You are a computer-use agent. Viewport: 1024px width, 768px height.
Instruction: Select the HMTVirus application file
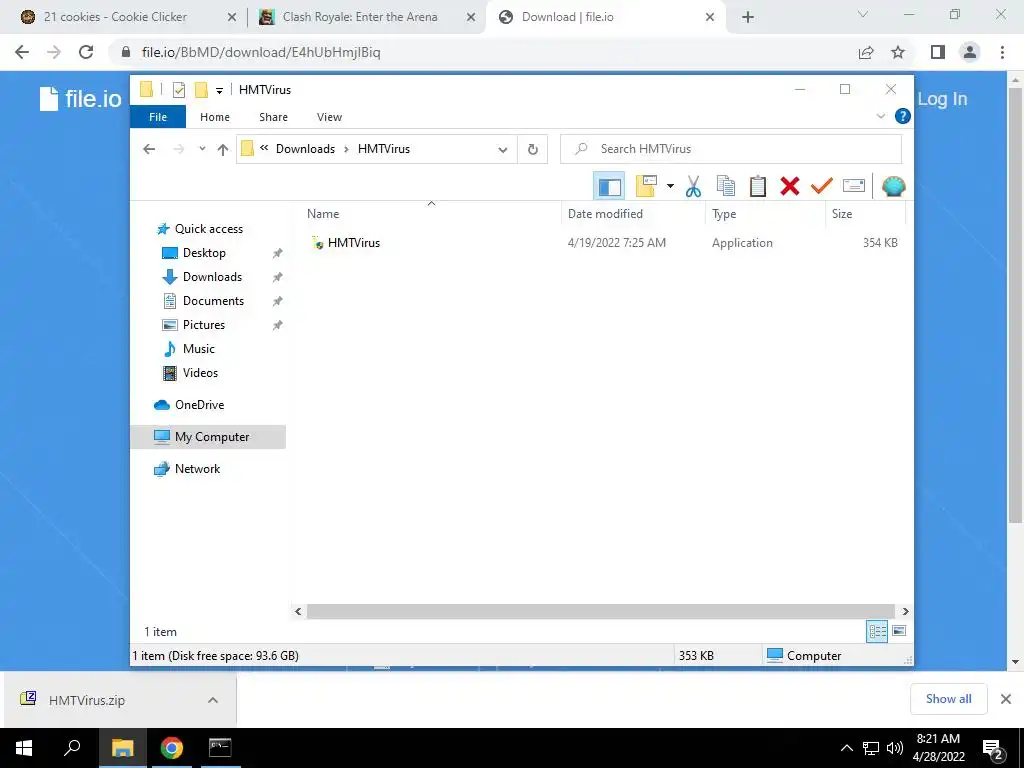(353, 243)
